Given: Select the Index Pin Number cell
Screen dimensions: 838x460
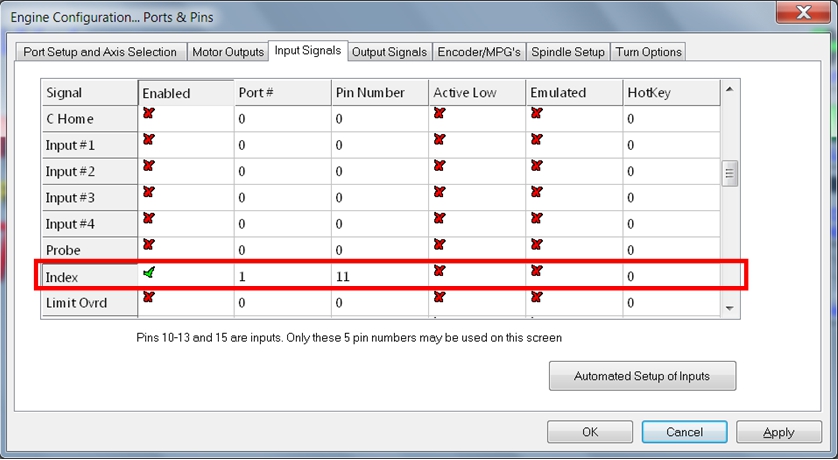Looking at the screenshot, I should click(x=379, y=276).
